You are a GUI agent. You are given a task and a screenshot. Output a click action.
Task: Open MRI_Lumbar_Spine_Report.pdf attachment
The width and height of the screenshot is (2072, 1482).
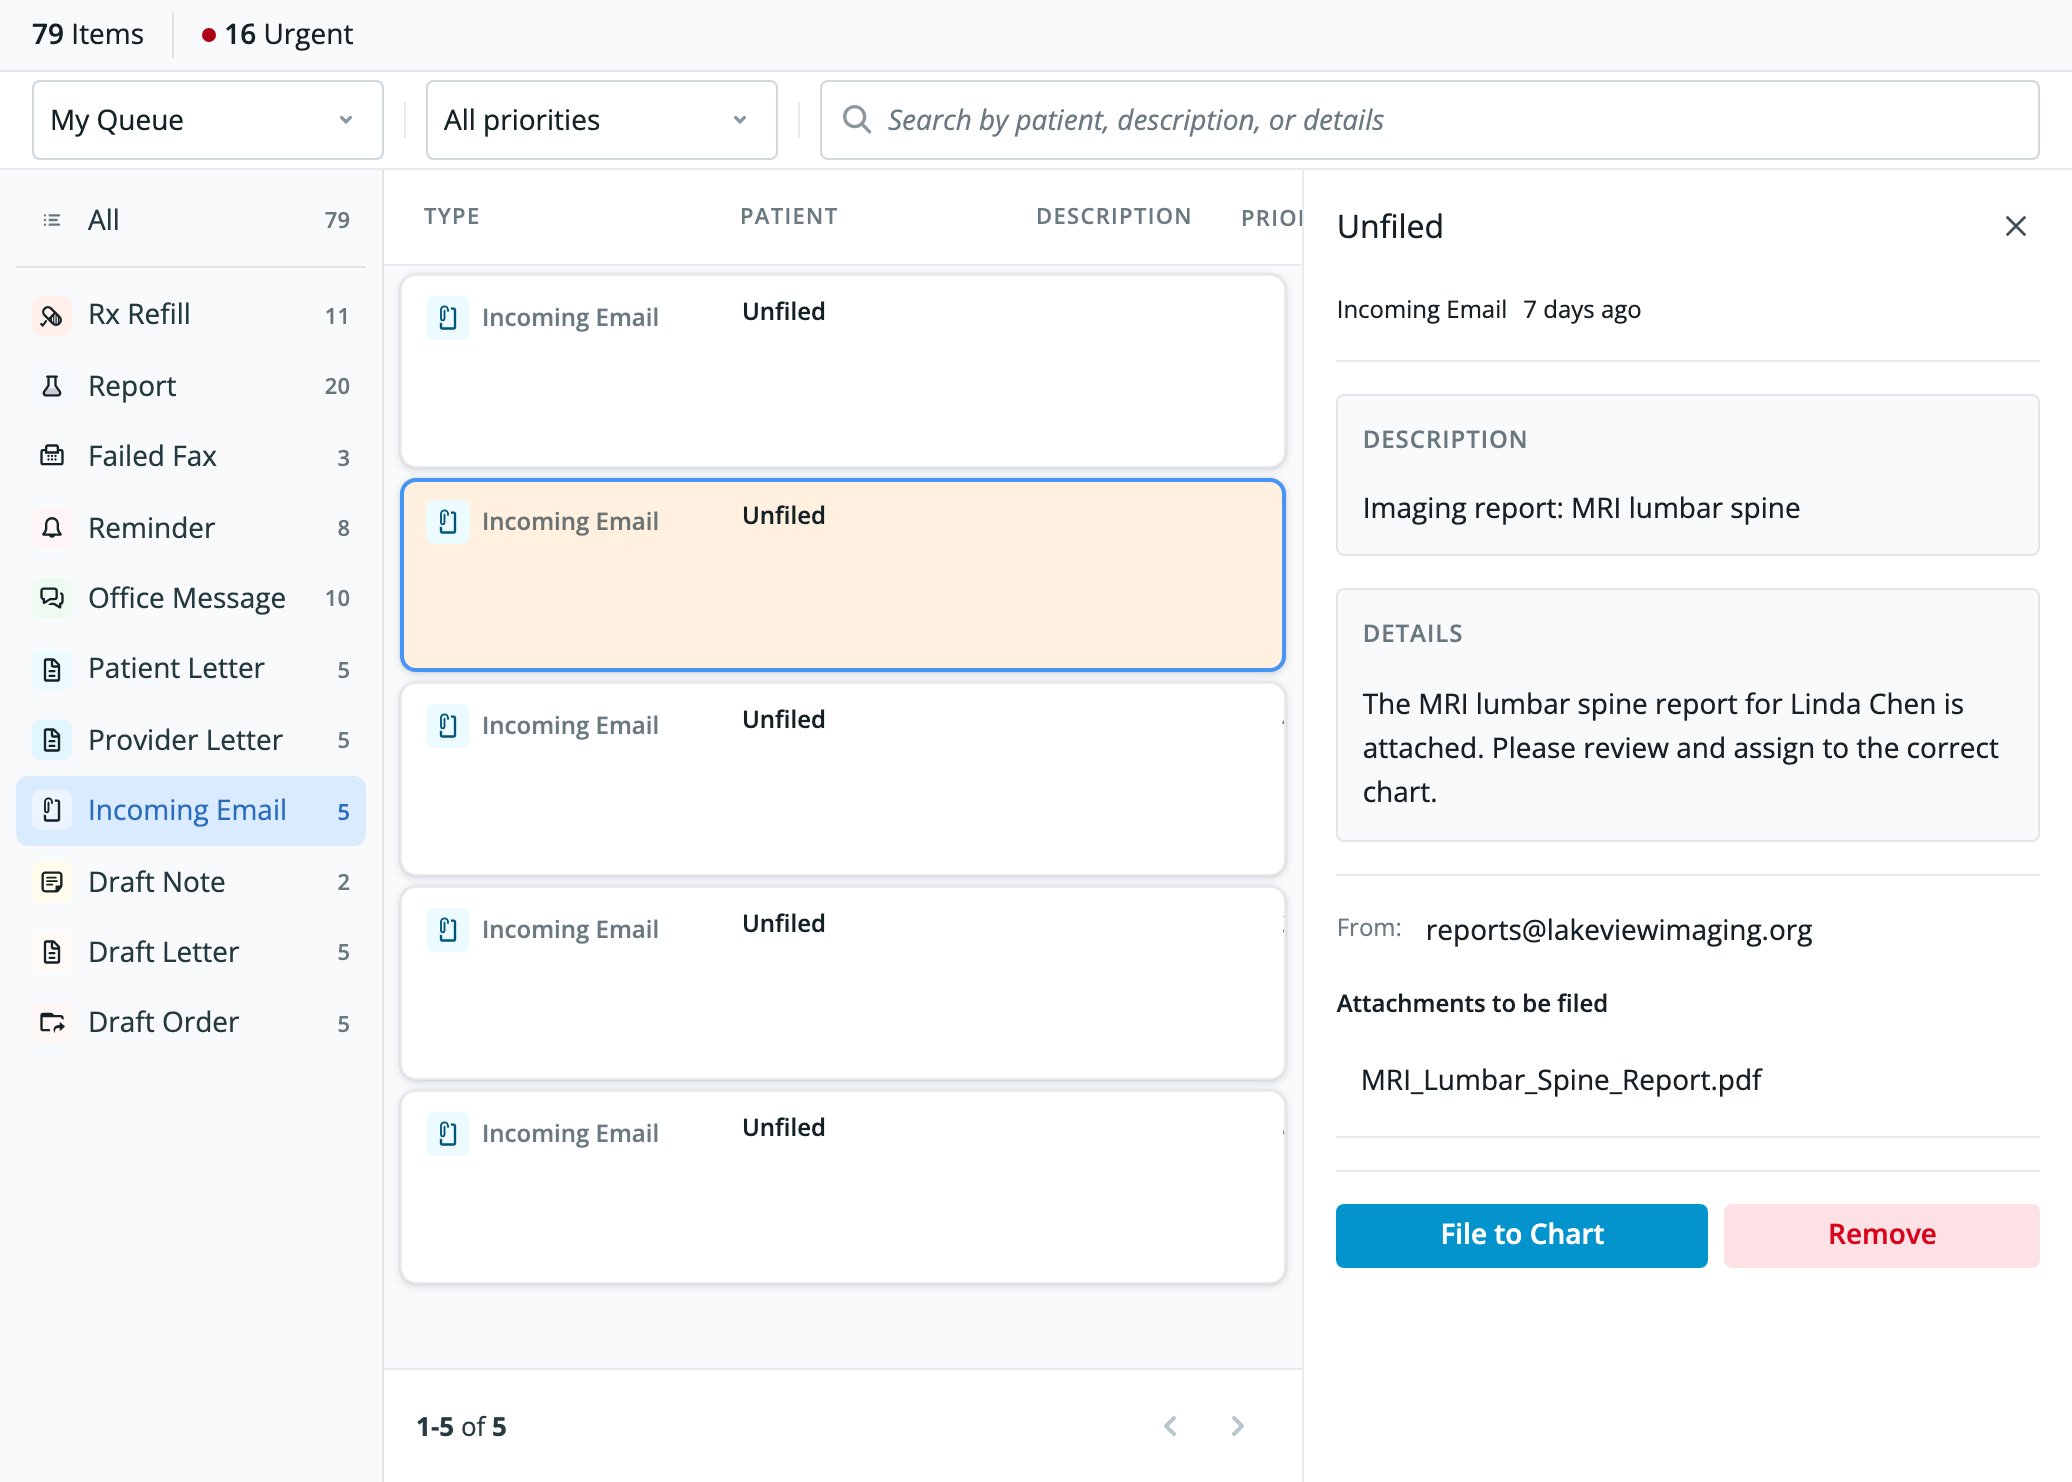[x=1561, y=1080]
